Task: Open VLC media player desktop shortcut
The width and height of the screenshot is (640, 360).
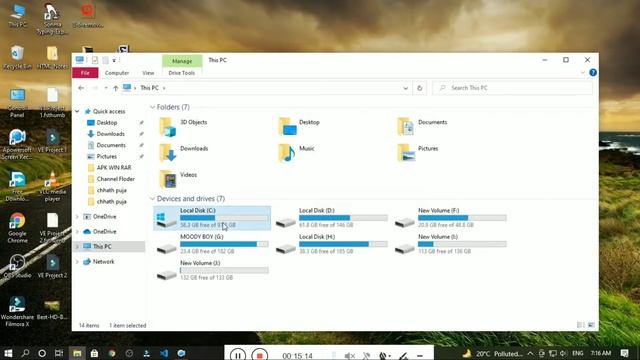Action: pos(52,186)
